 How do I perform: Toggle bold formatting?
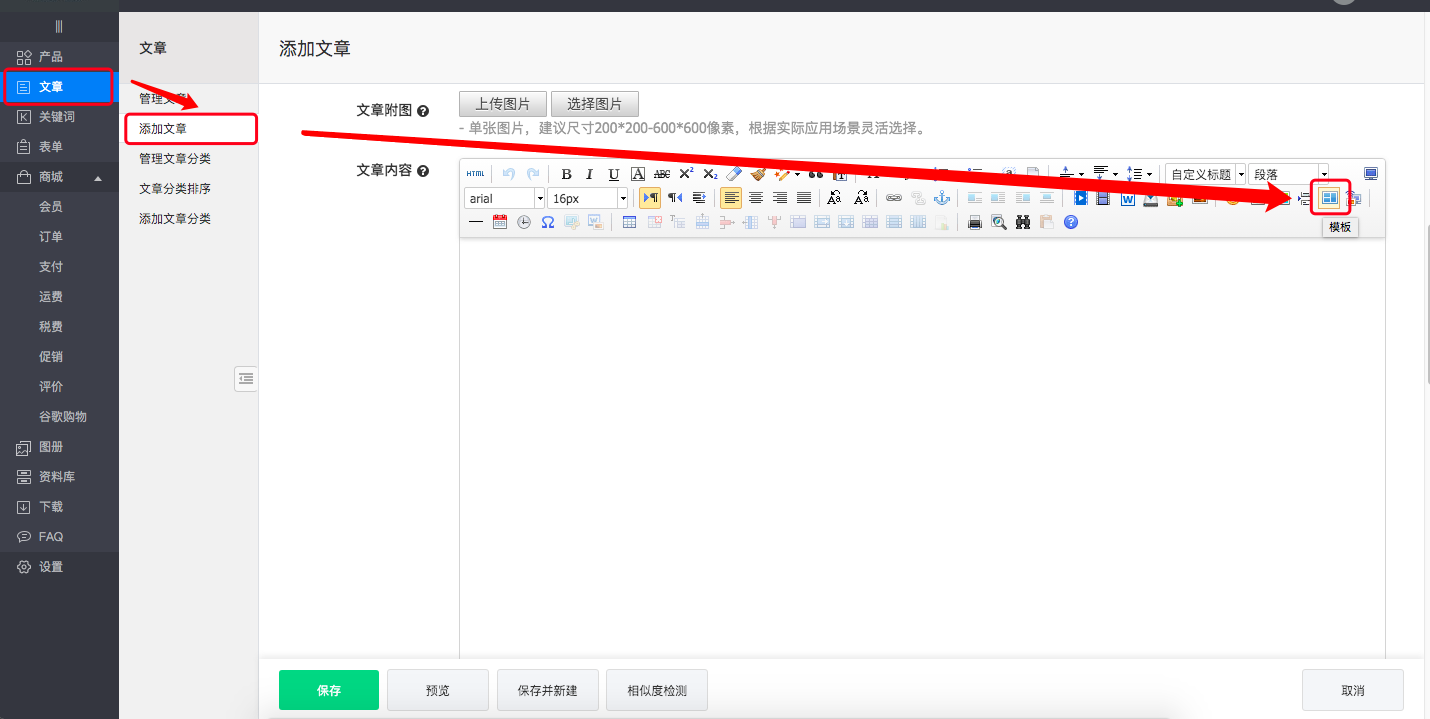pos(566,174)
